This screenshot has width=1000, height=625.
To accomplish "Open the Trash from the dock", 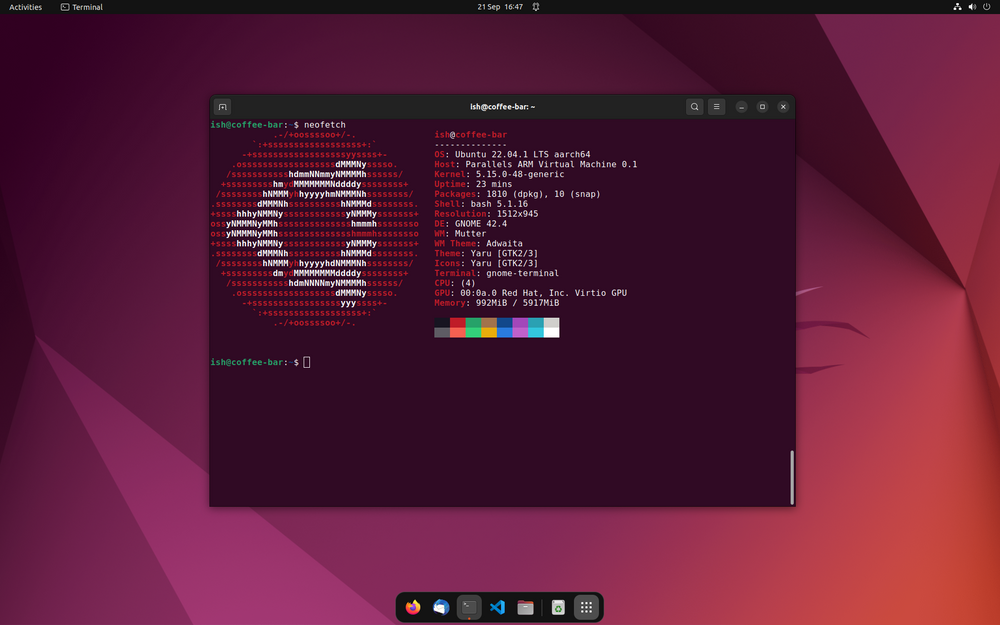I will point(557,607).
